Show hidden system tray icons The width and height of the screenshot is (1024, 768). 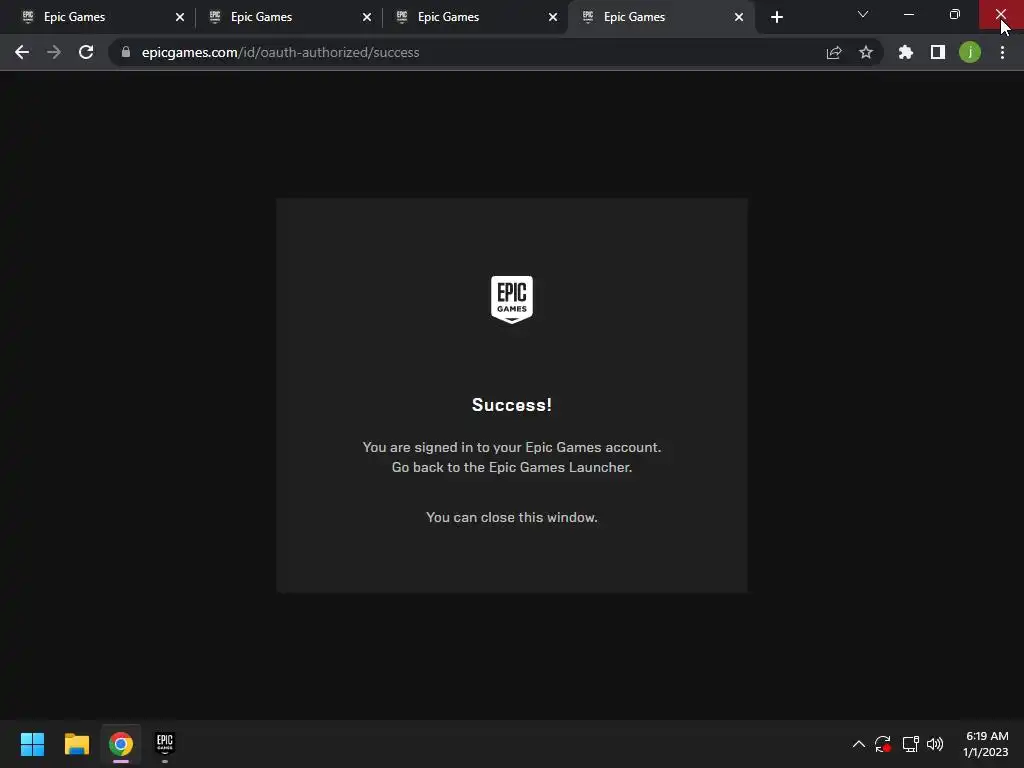(x=859, y=744)
